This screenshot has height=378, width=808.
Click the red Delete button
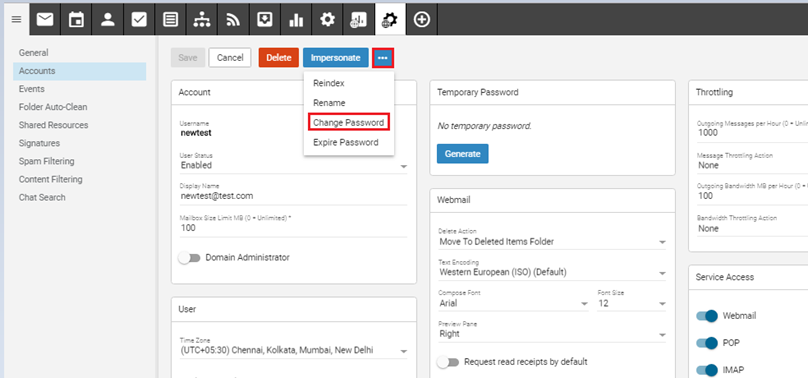pyautogui.click(x=279, y=58)
